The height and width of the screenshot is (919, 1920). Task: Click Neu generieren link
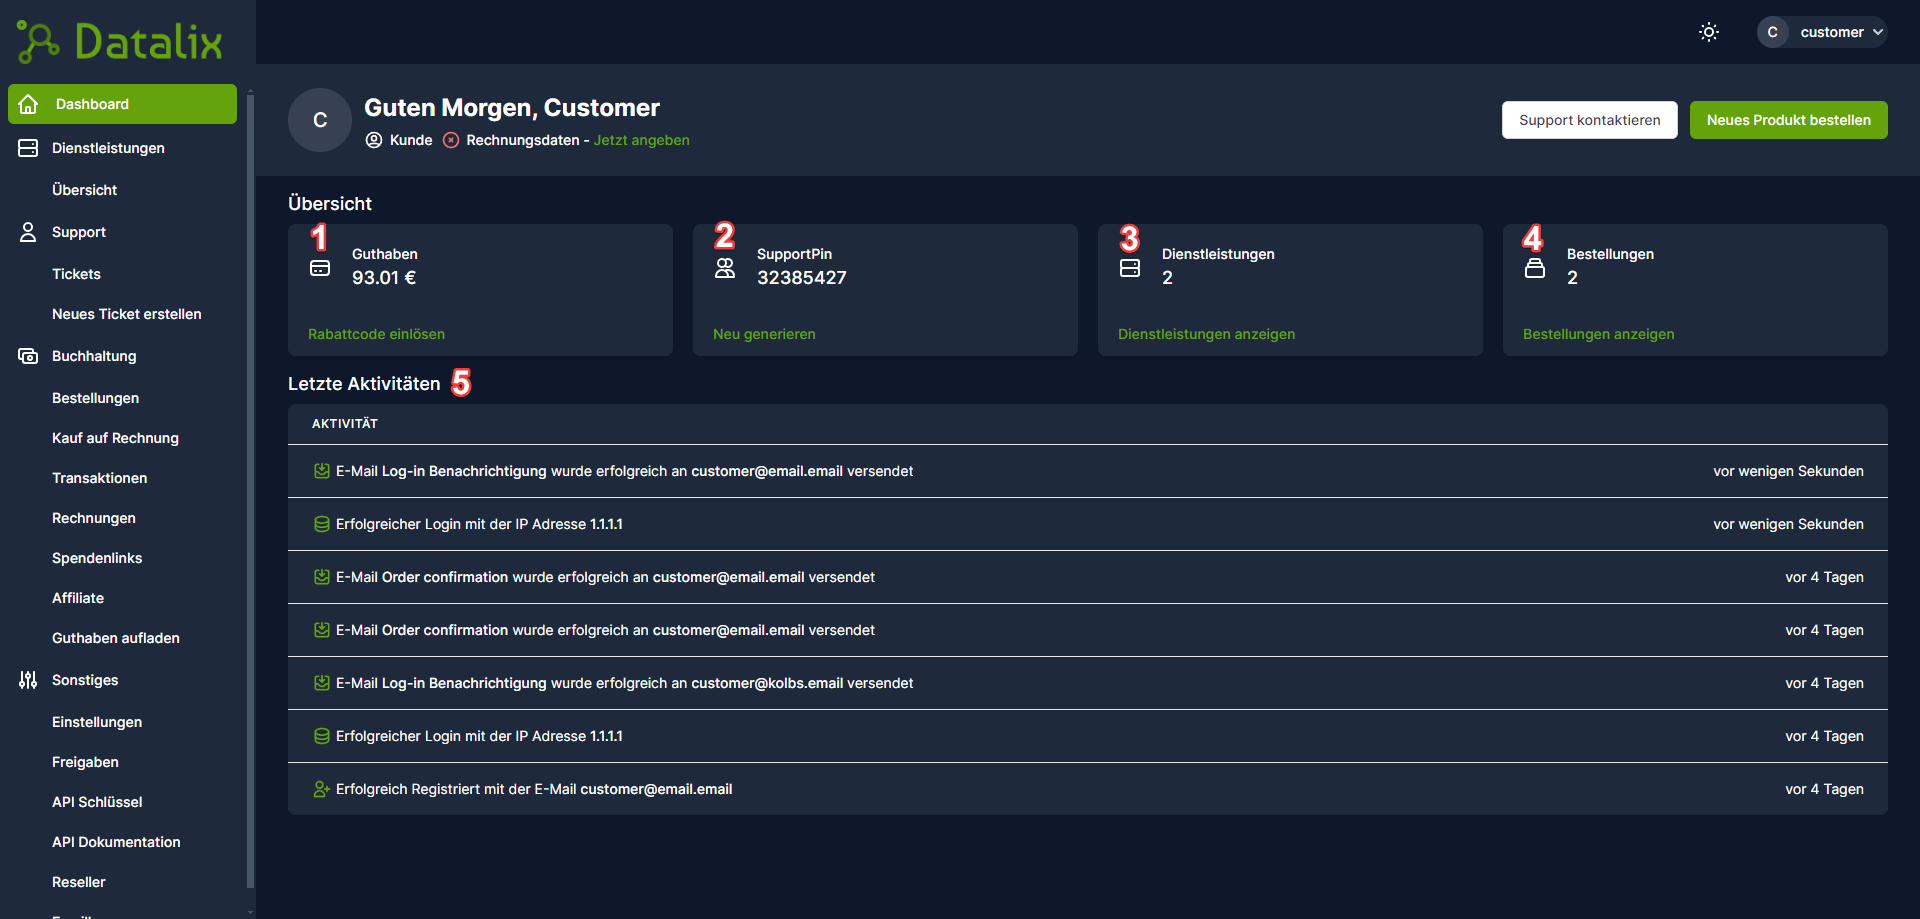(764, 334)
